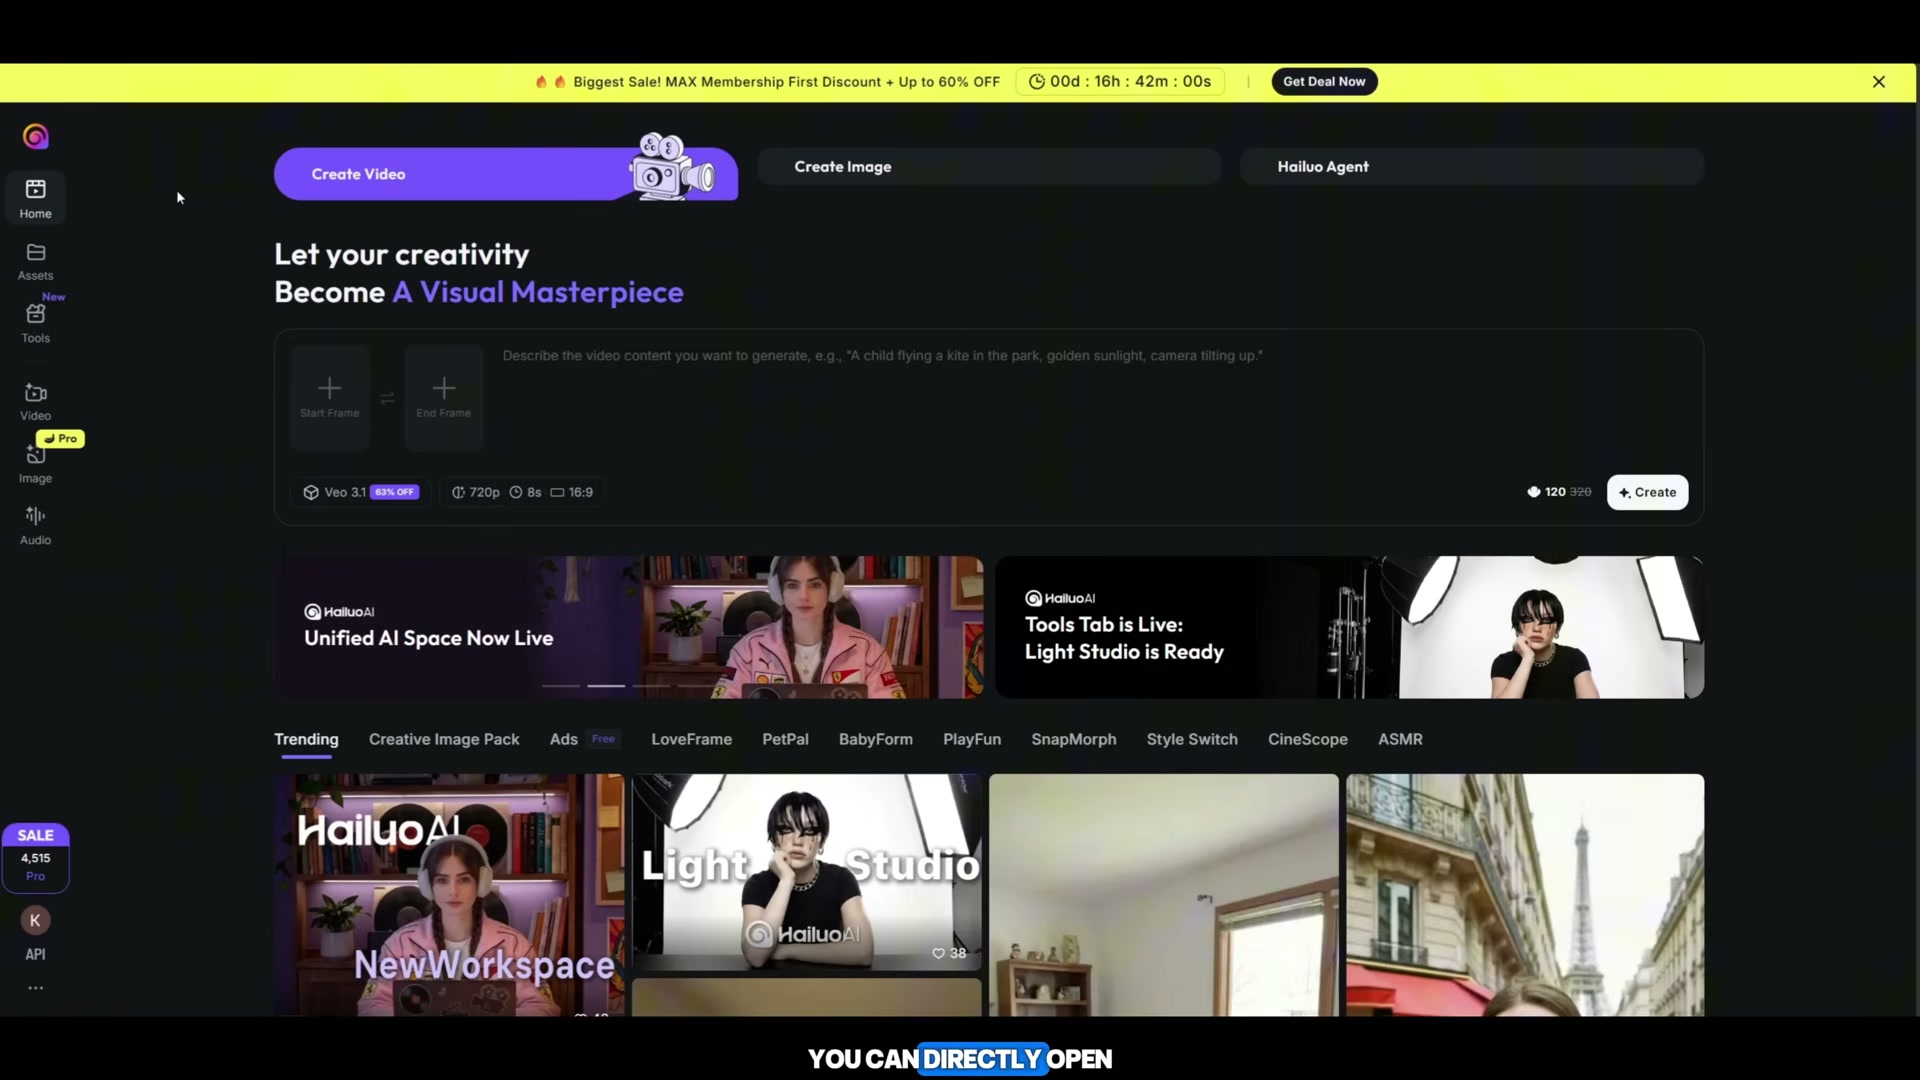Image resolution: width=1920 pixels, height=1080 pixels.
Task: Open the three-dot more menu in sidebar
Action: click(x=35, y=988)
